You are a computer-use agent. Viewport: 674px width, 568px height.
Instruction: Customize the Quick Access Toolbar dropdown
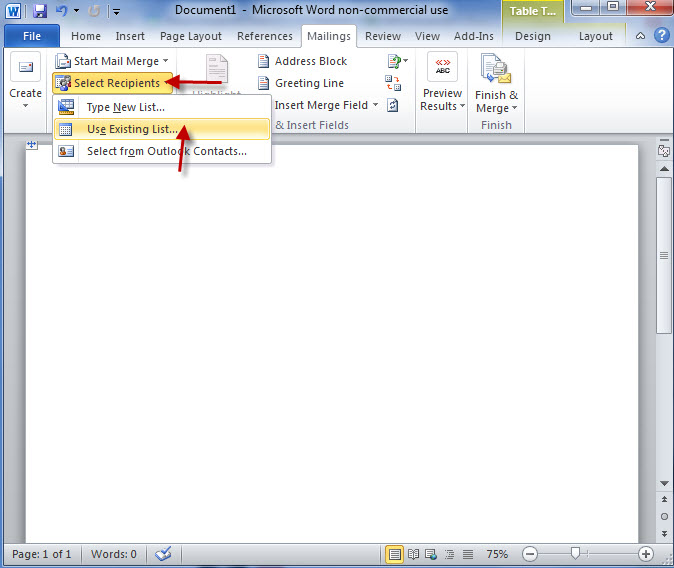[x=116, y=12]
